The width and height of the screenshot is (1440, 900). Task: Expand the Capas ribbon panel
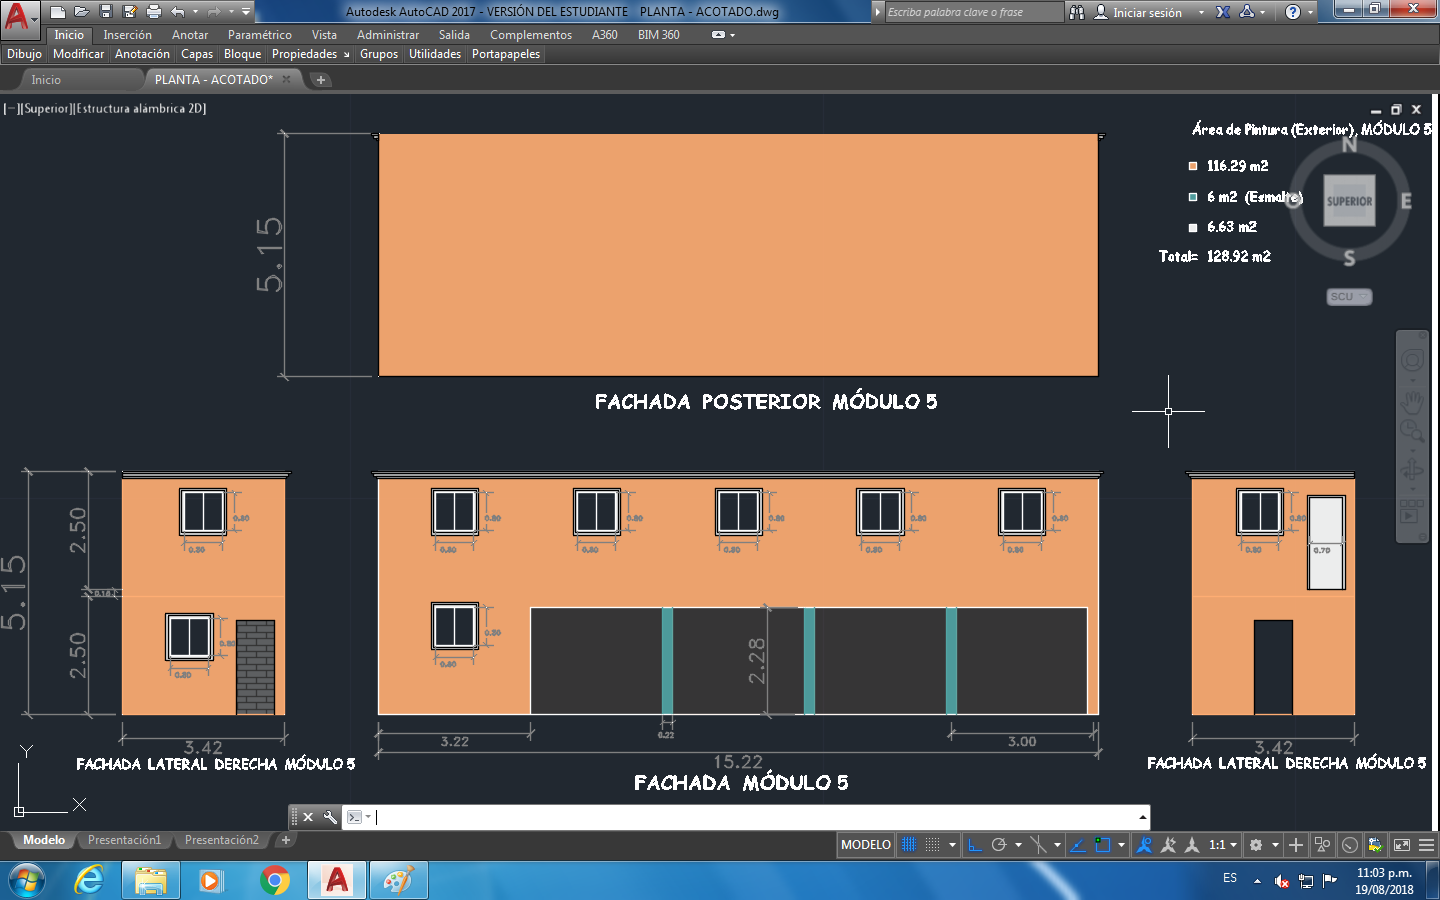pos(197,54)
